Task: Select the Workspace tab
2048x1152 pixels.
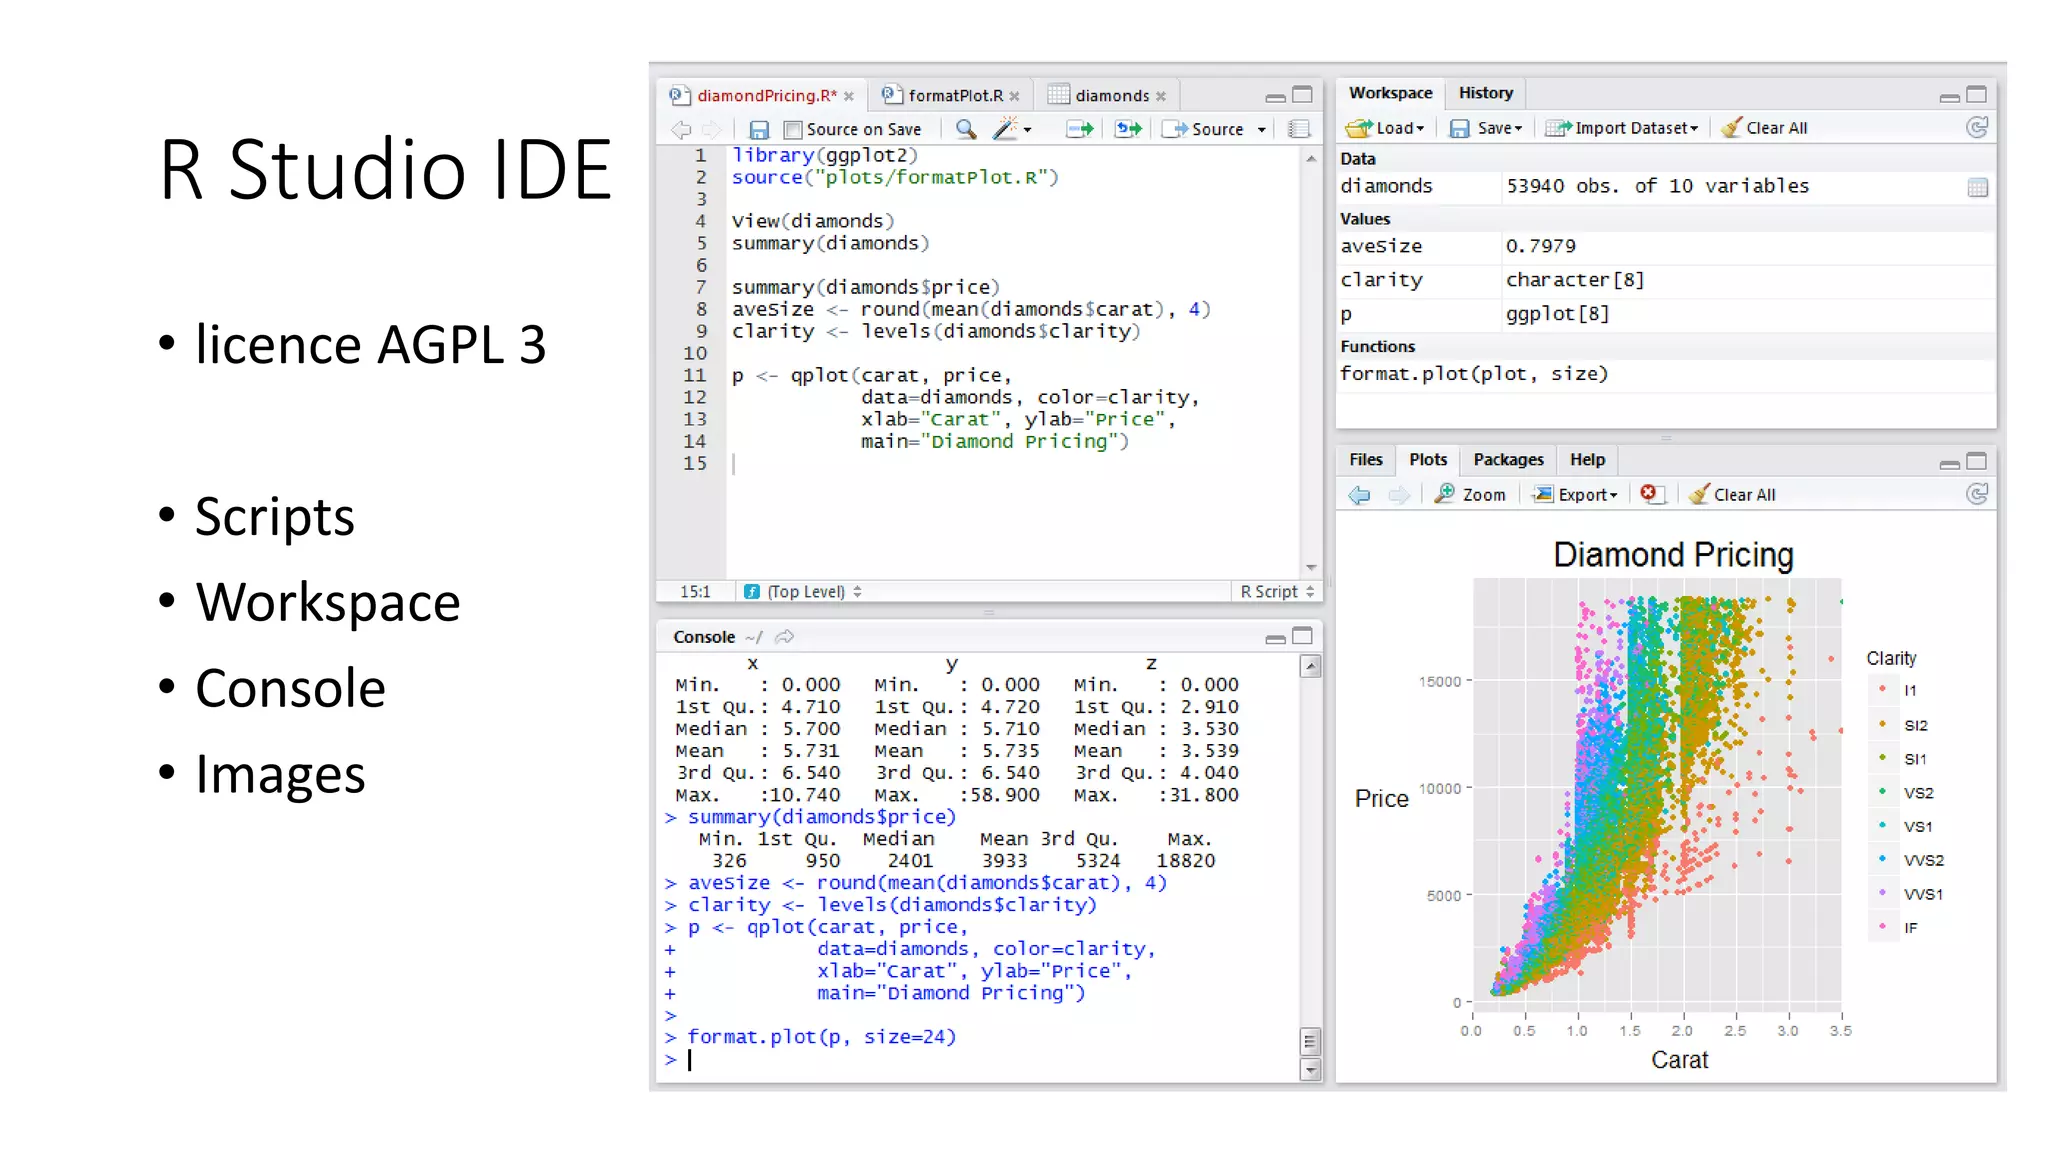Action: (x=1391, y=93)
